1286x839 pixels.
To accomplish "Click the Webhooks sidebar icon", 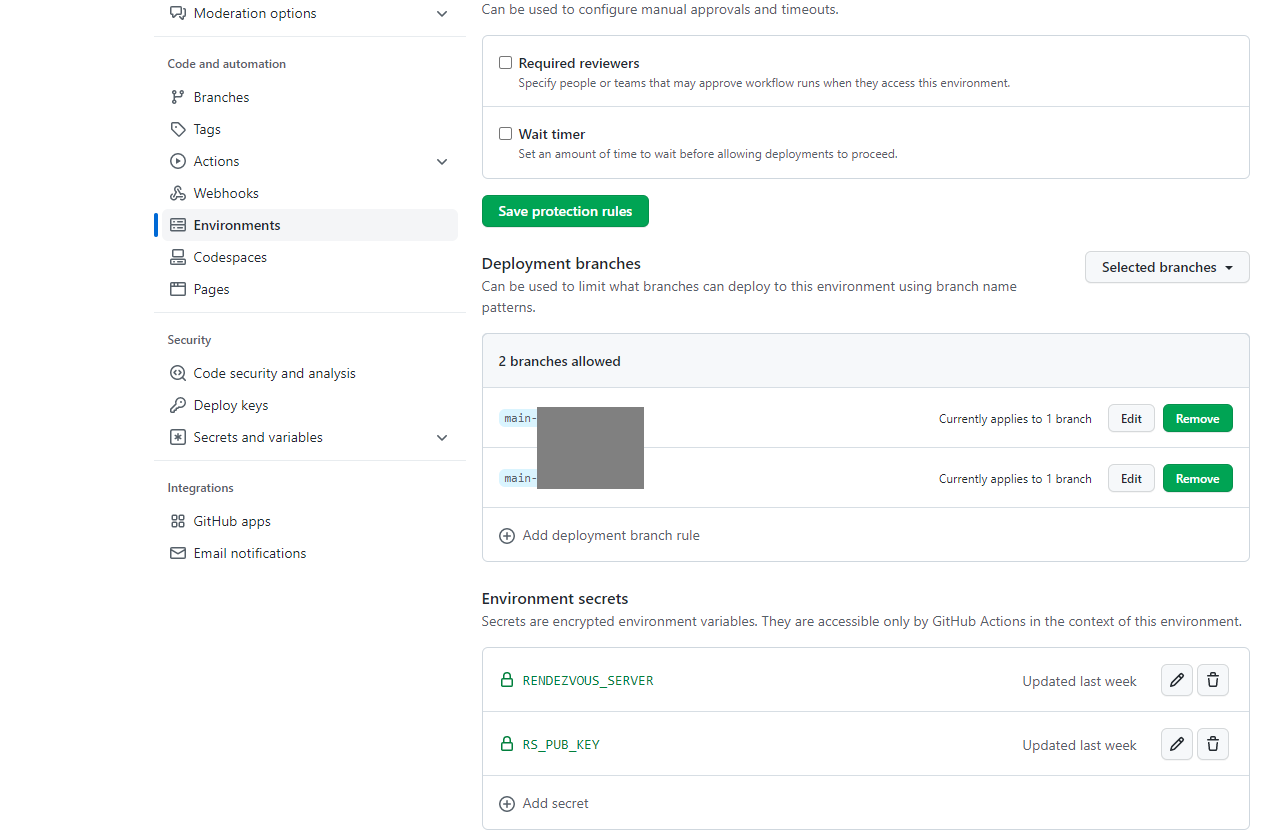I will 178,192.
